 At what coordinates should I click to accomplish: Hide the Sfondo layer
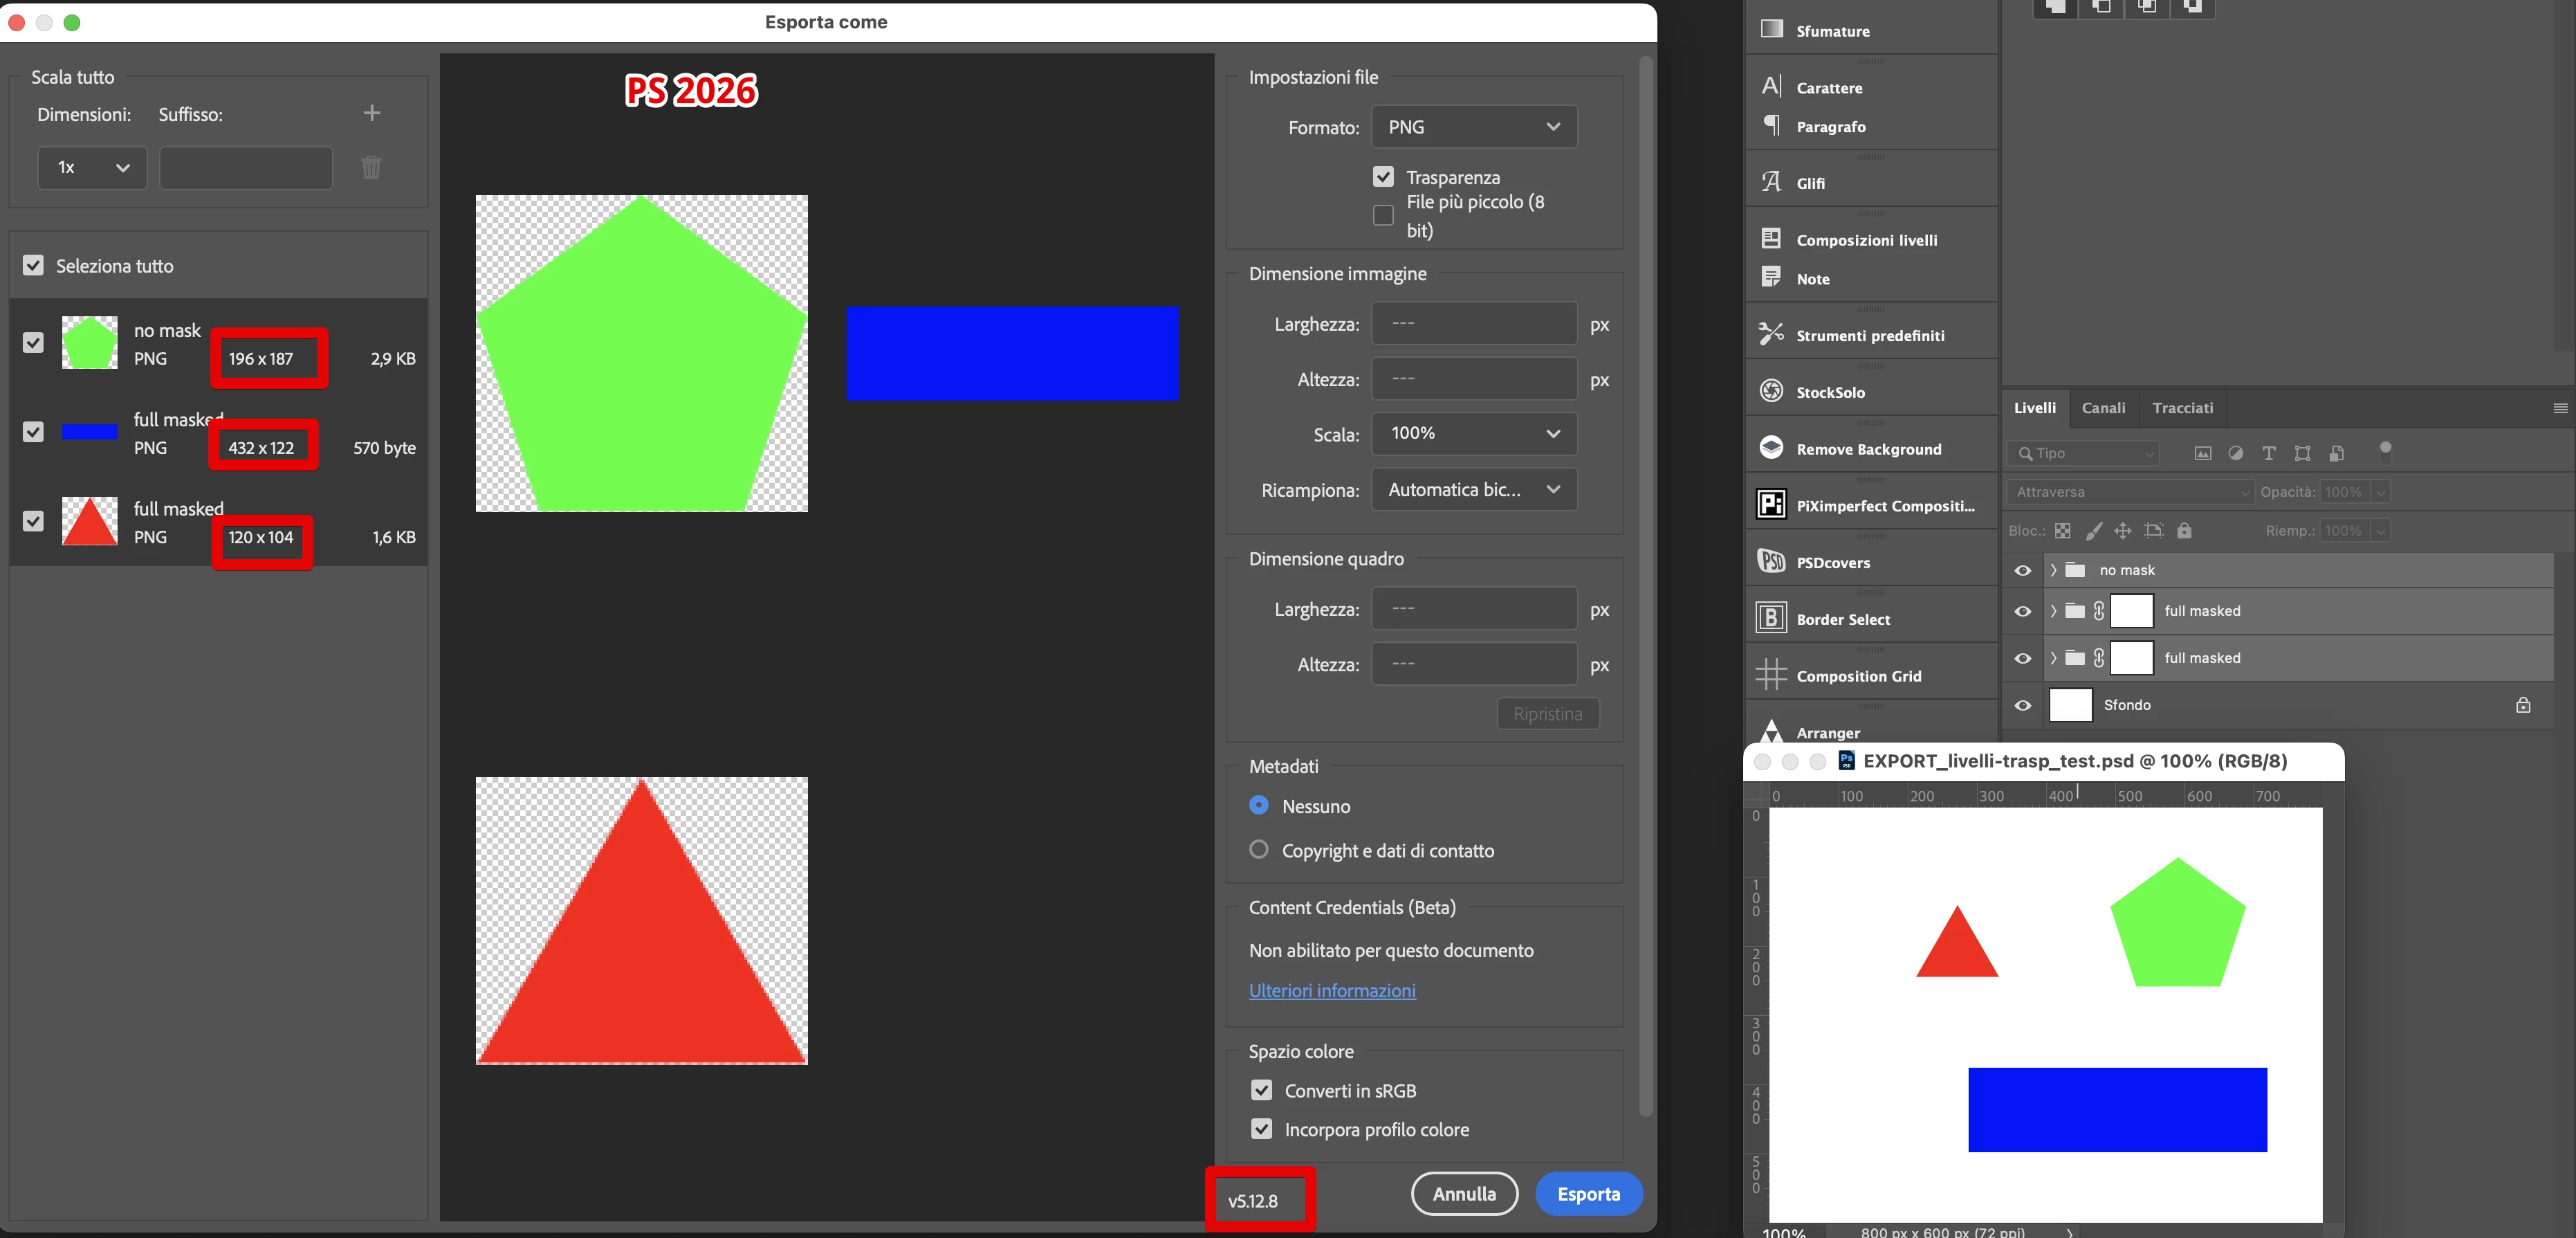pos(2023,705)
